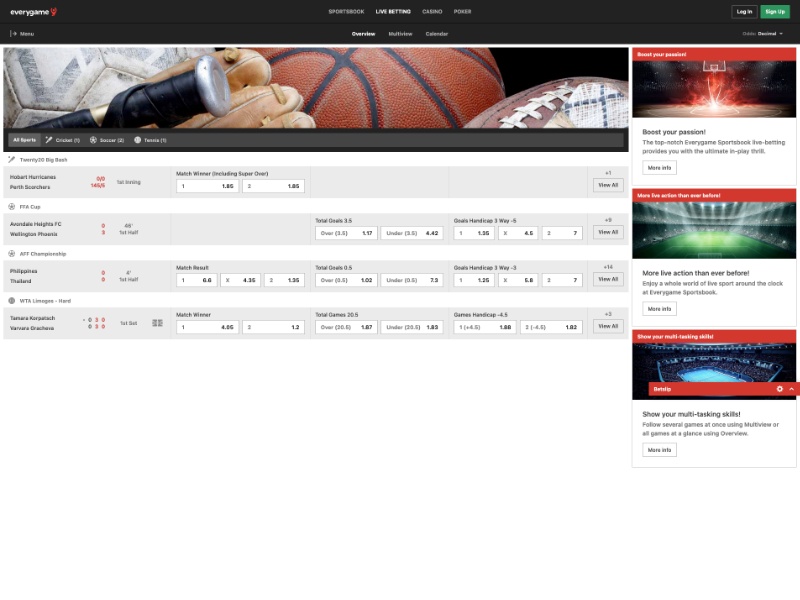Select the All Sports filter

click(x=23, y=140)
